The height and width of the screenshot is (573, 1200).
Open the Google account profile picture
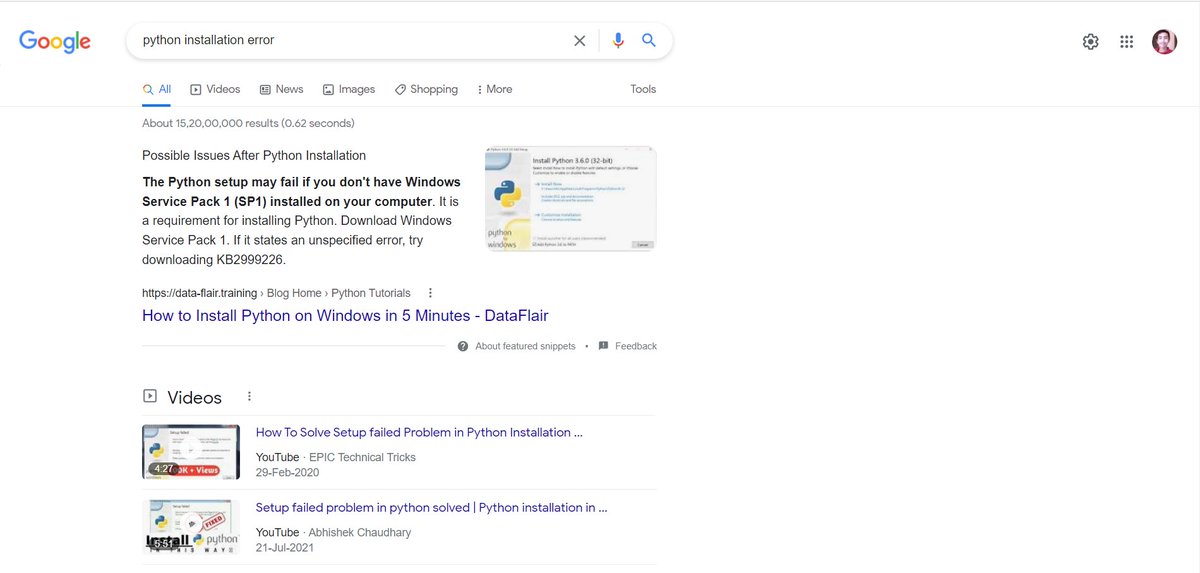[1164, 41]
